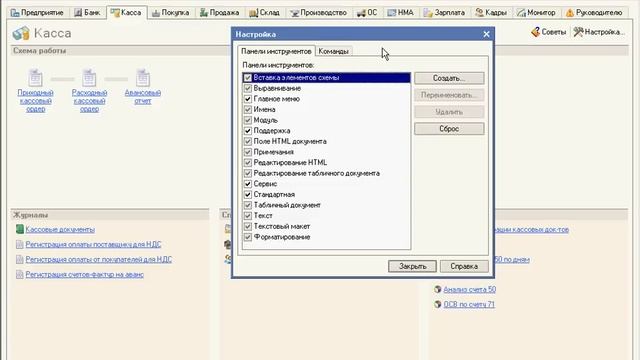Open the Склад tab
Image resolution: width=640 pixels, height=360 pixels.
coord(264,13)
